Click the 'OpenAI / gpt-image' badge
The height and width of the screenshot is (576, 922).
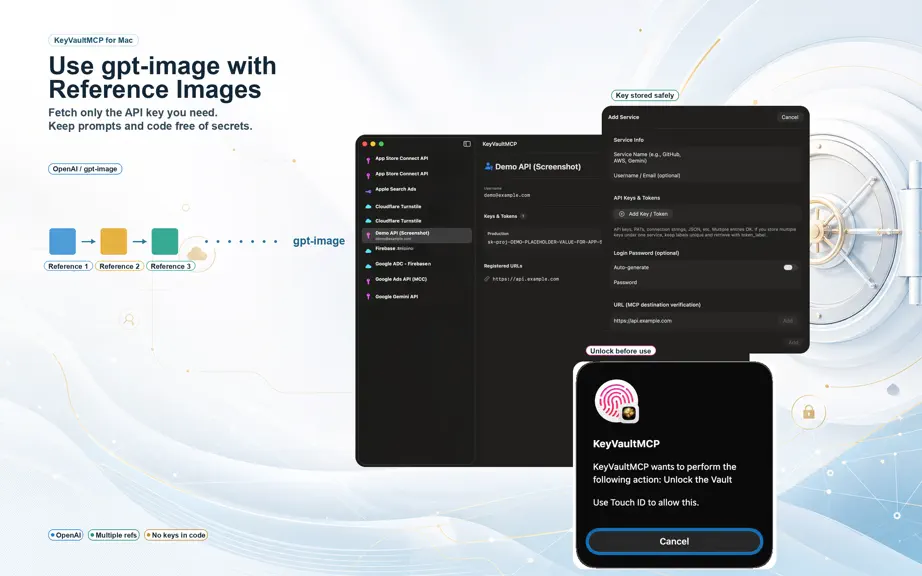85,169
